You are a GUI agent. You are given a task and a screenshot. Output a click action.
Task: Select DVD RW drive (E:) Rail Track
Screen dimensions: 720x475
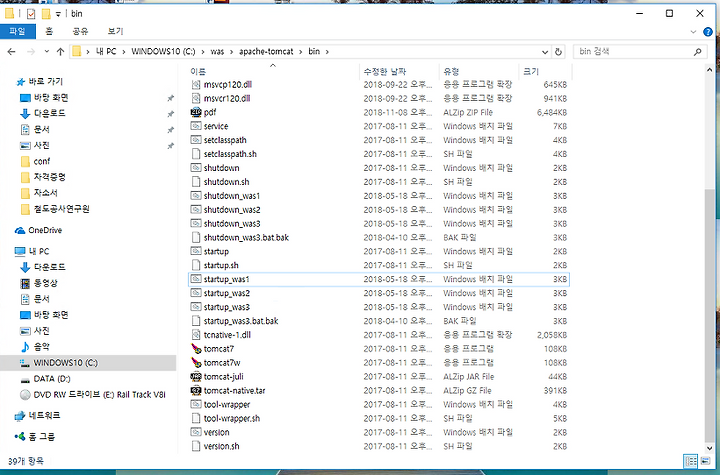click(93, 395)
